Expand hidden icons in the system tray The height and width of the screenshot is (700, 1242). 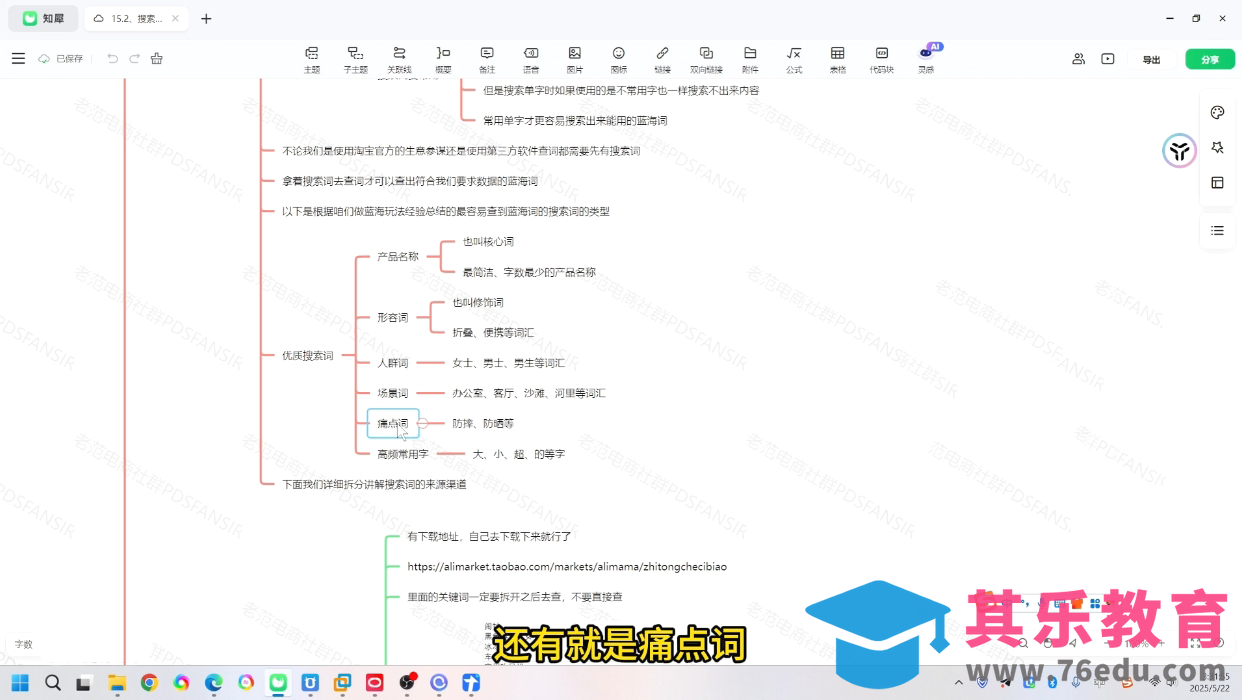click(x=958, y=683)
